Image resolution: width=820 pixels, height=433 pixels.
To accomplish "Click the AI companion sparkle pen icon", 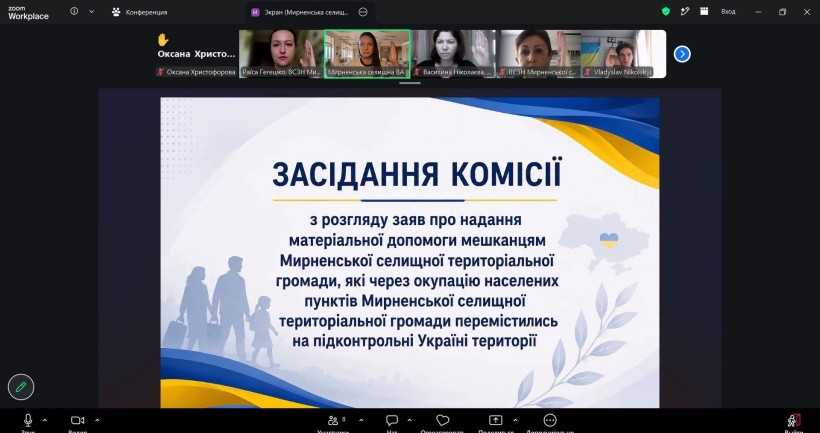I will [685, 12].
